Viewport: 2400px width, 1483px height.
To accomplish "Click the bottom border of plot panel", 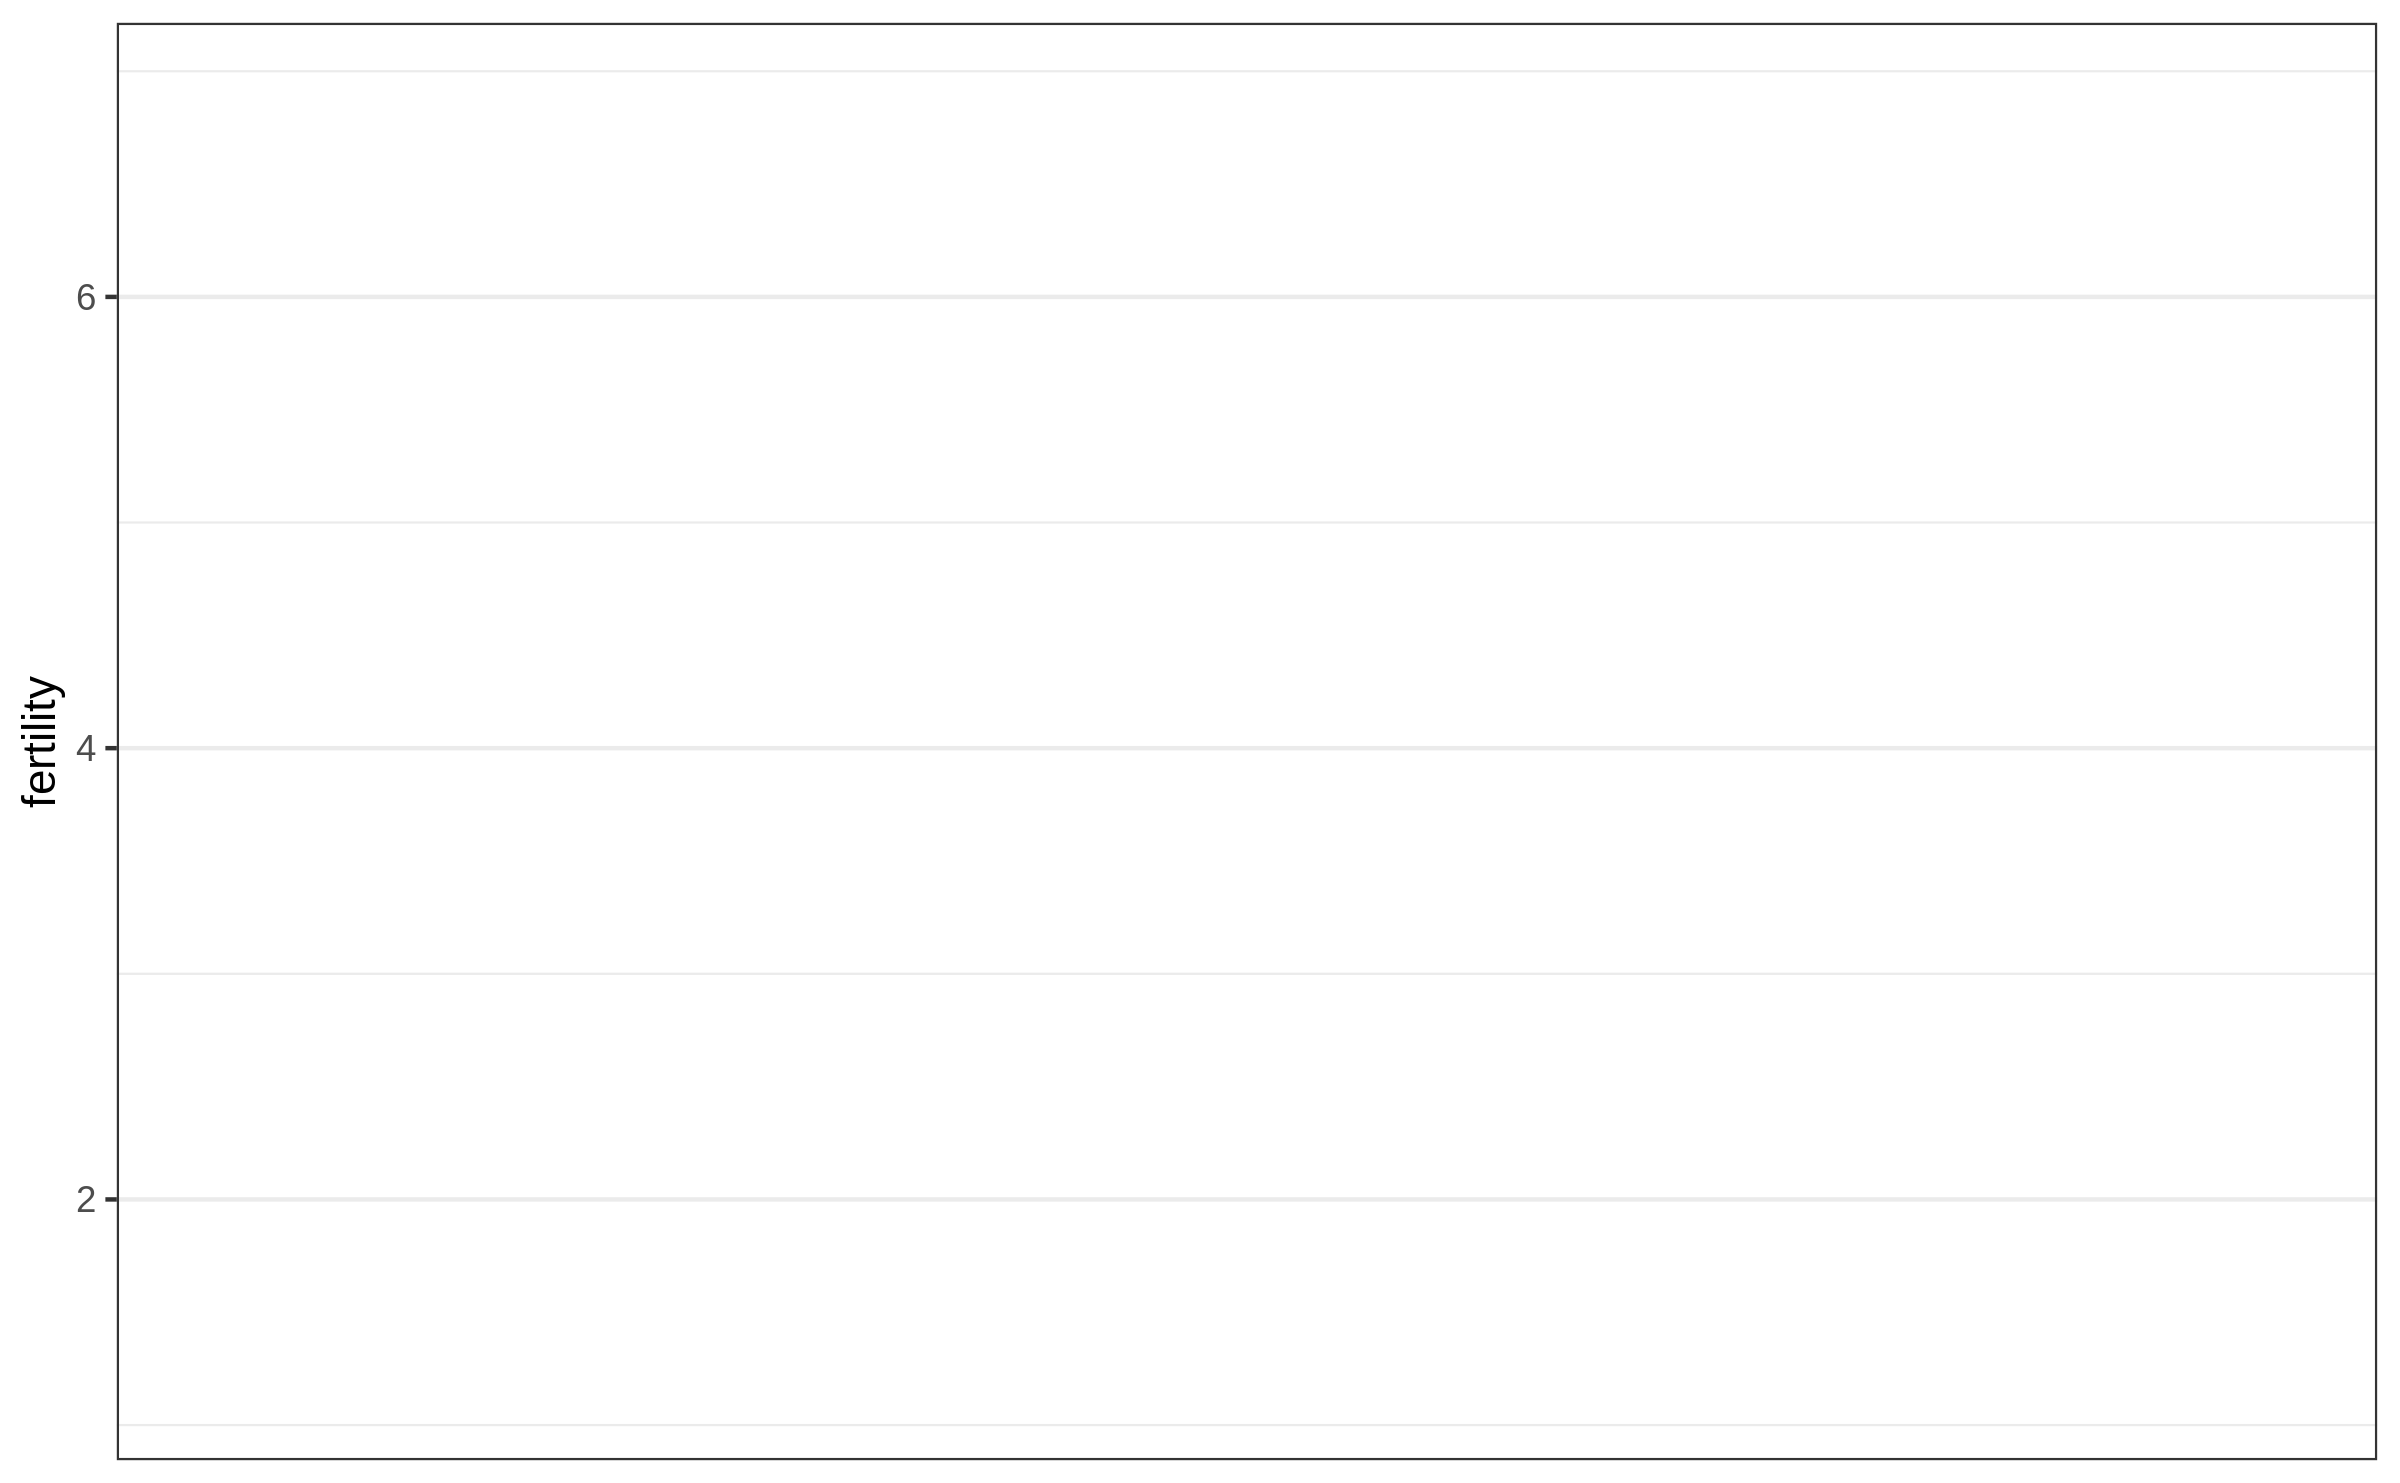I will 1246,1459.
